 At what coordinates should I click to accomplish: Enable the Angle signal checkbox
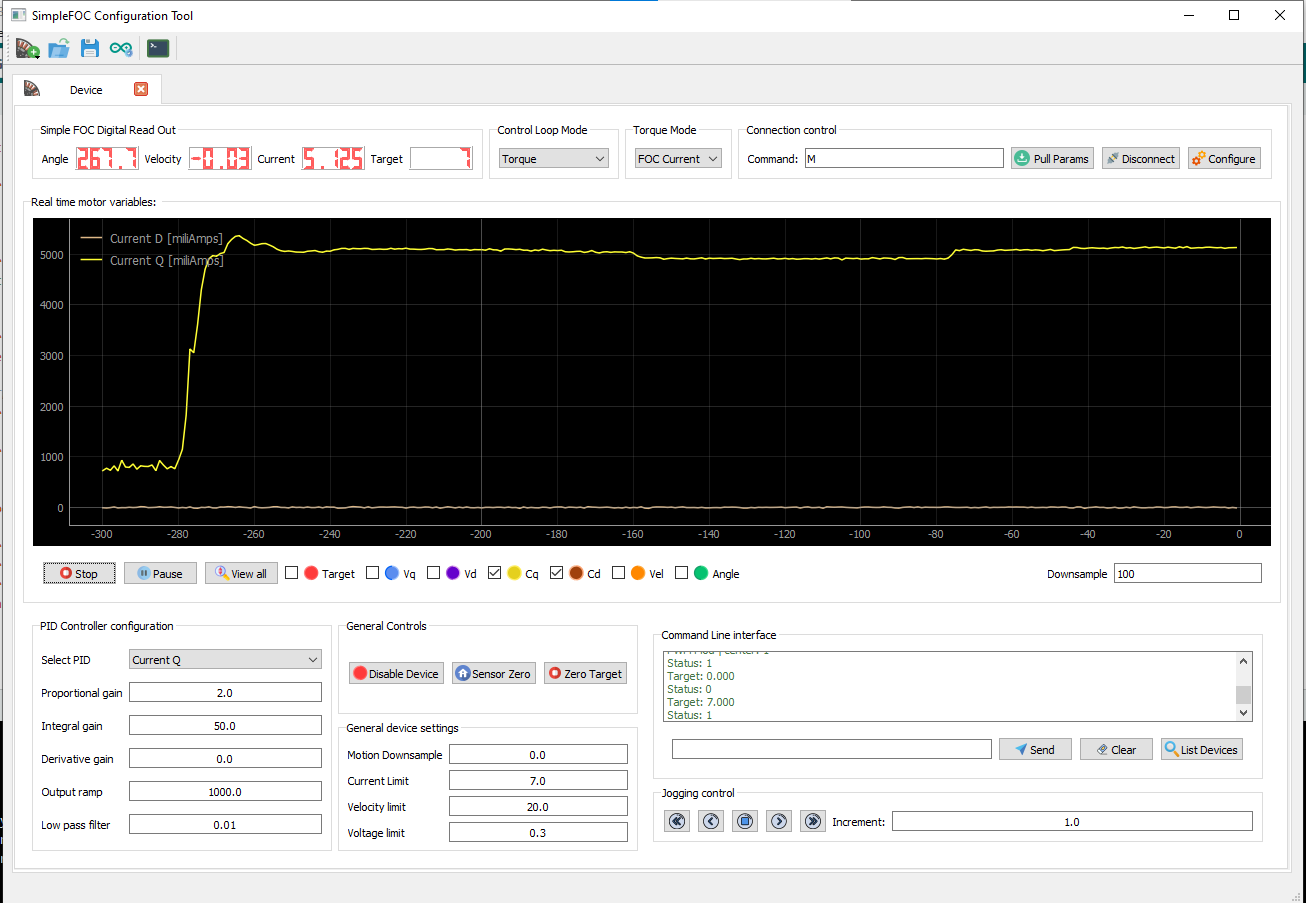tap(682, 573)
